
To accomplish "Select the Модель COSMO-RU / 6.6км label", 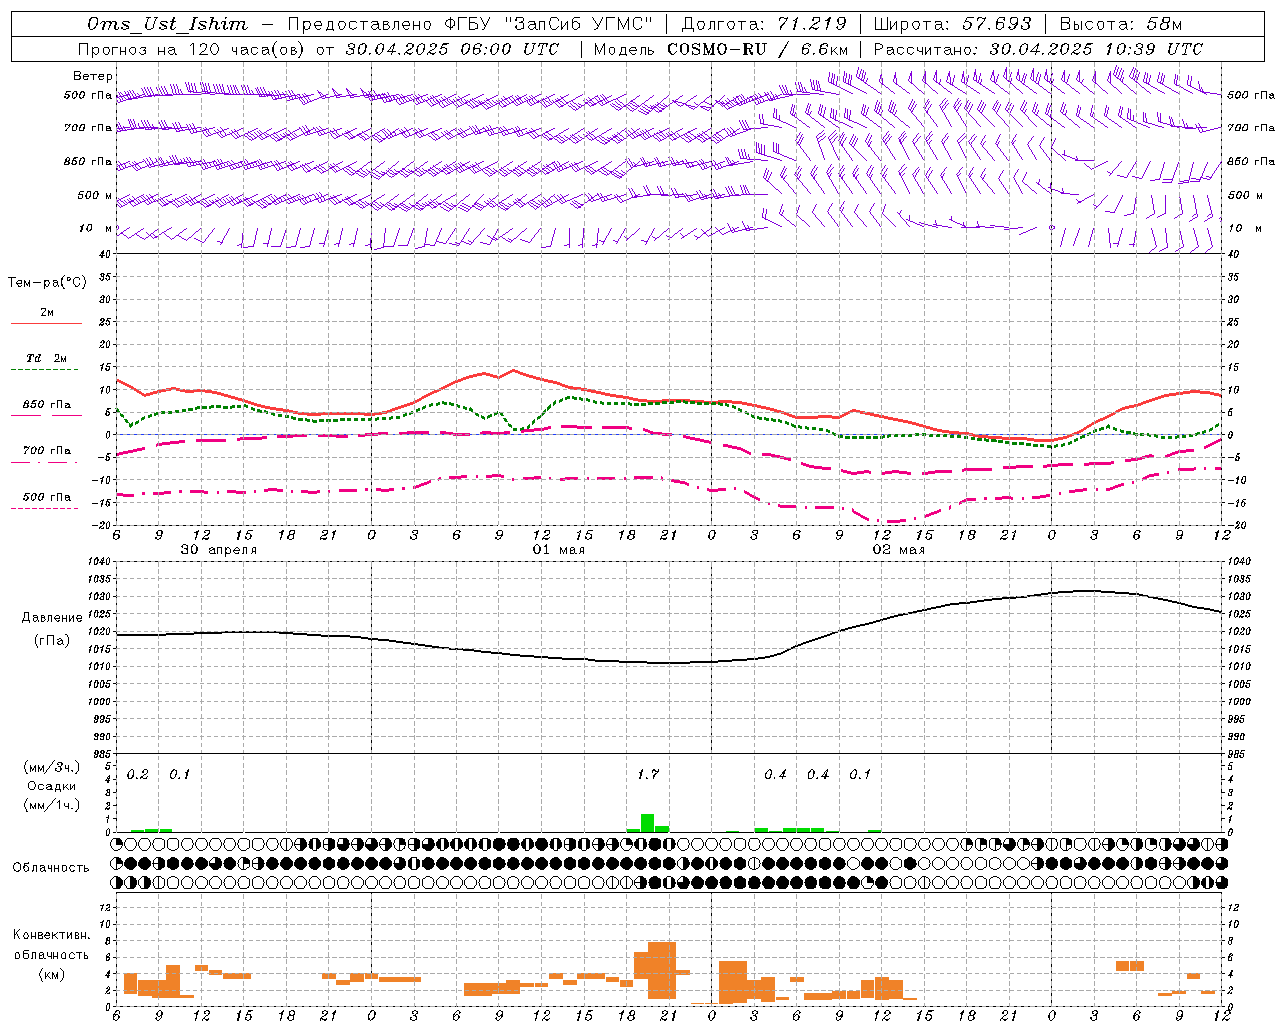I will (721, 49).
